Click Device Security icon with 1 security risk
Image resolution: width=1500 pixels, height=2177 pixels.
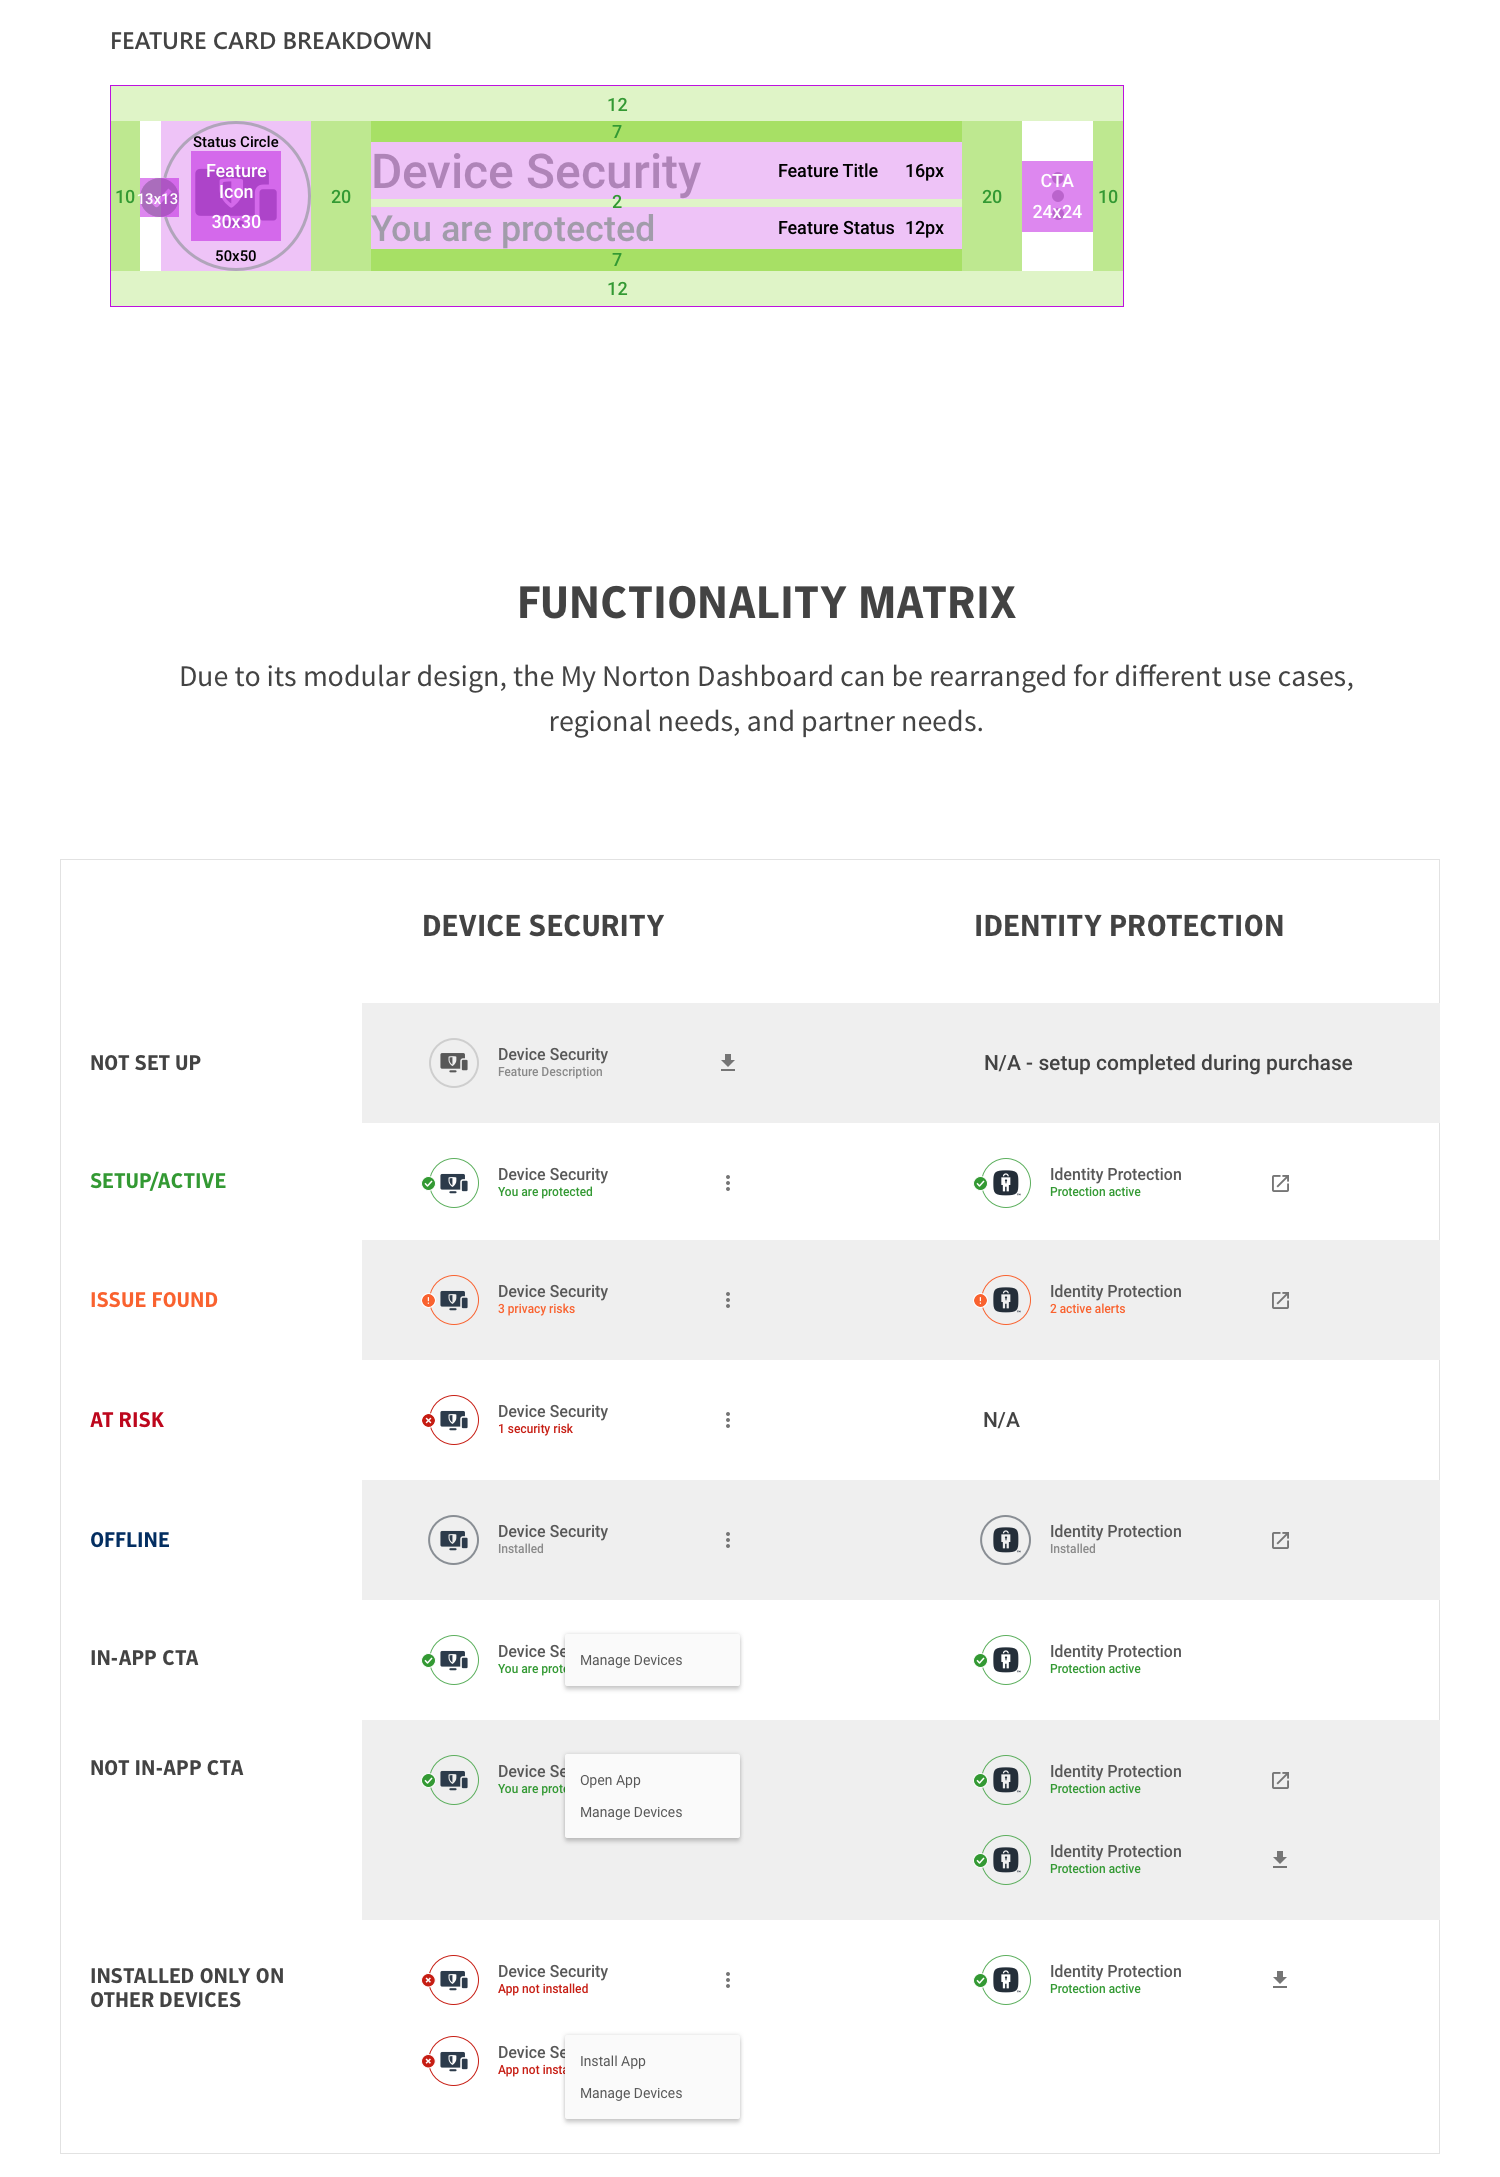(454, 1420)
